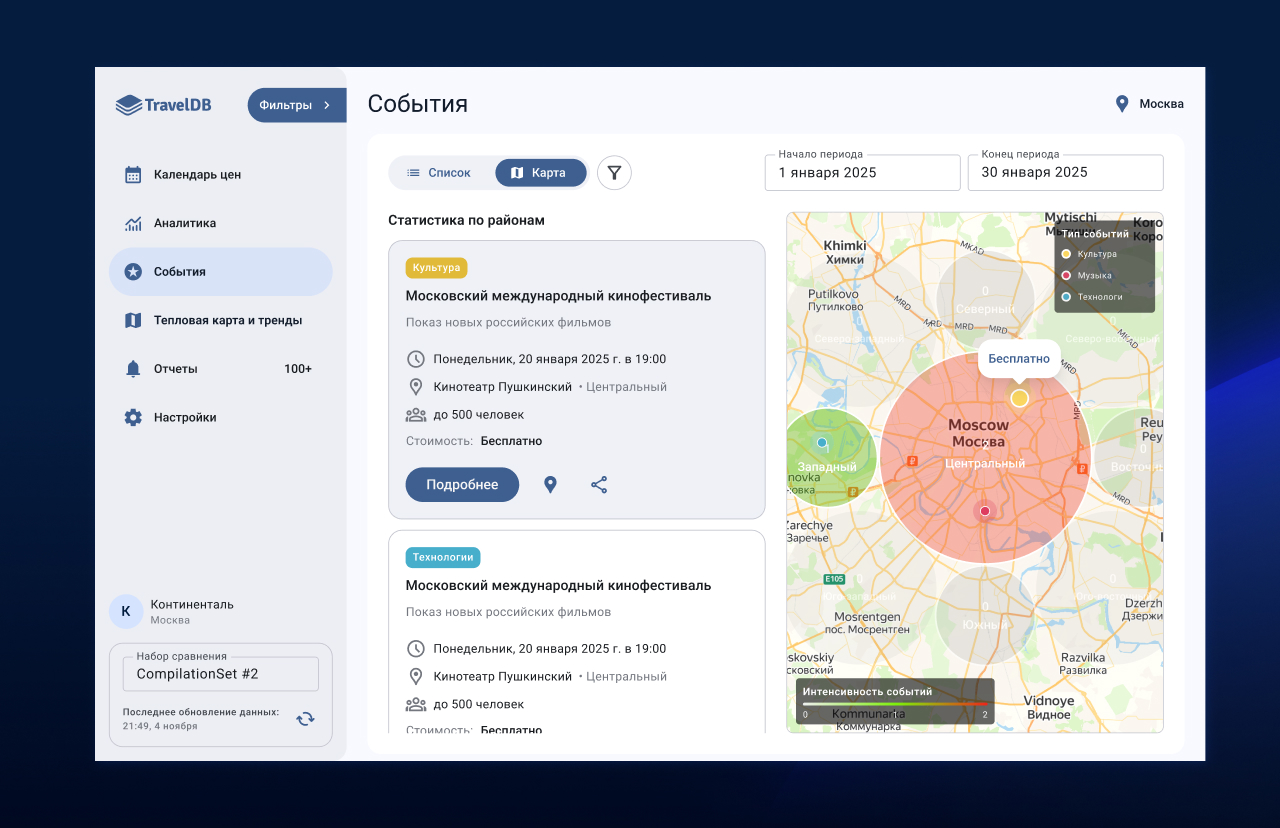Click the Технологии tag on second card

(443, 557)
